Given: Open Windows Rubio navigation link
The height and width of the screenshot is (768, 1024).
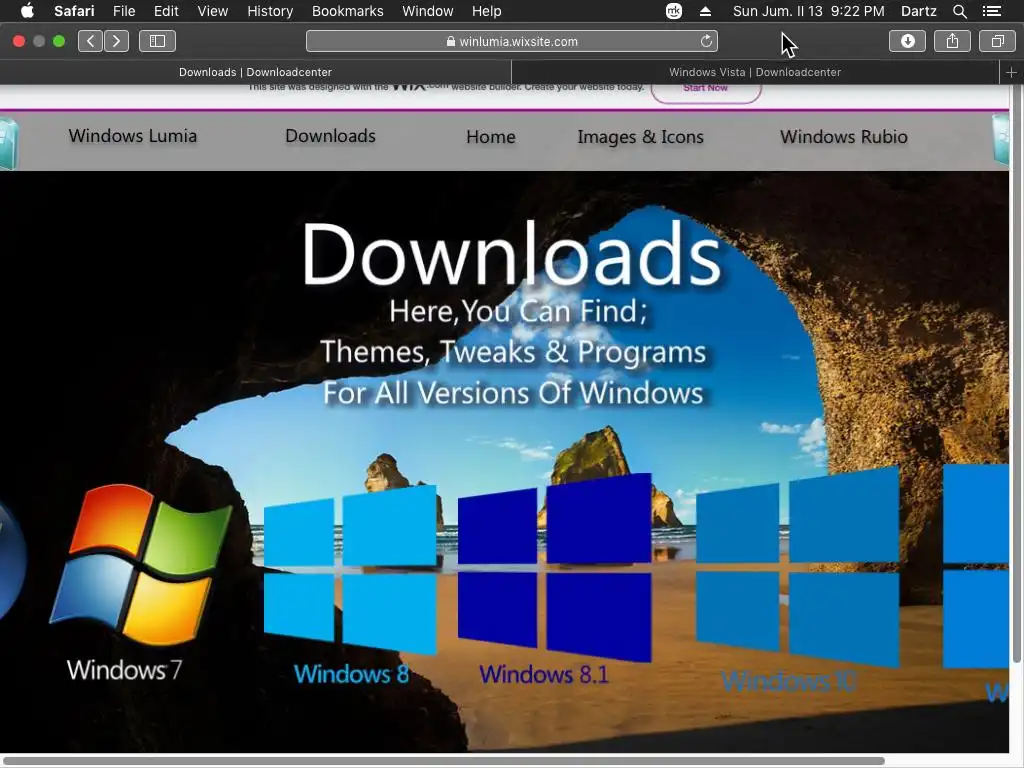Looking at the screenshot, I should (x=844, y=136).
